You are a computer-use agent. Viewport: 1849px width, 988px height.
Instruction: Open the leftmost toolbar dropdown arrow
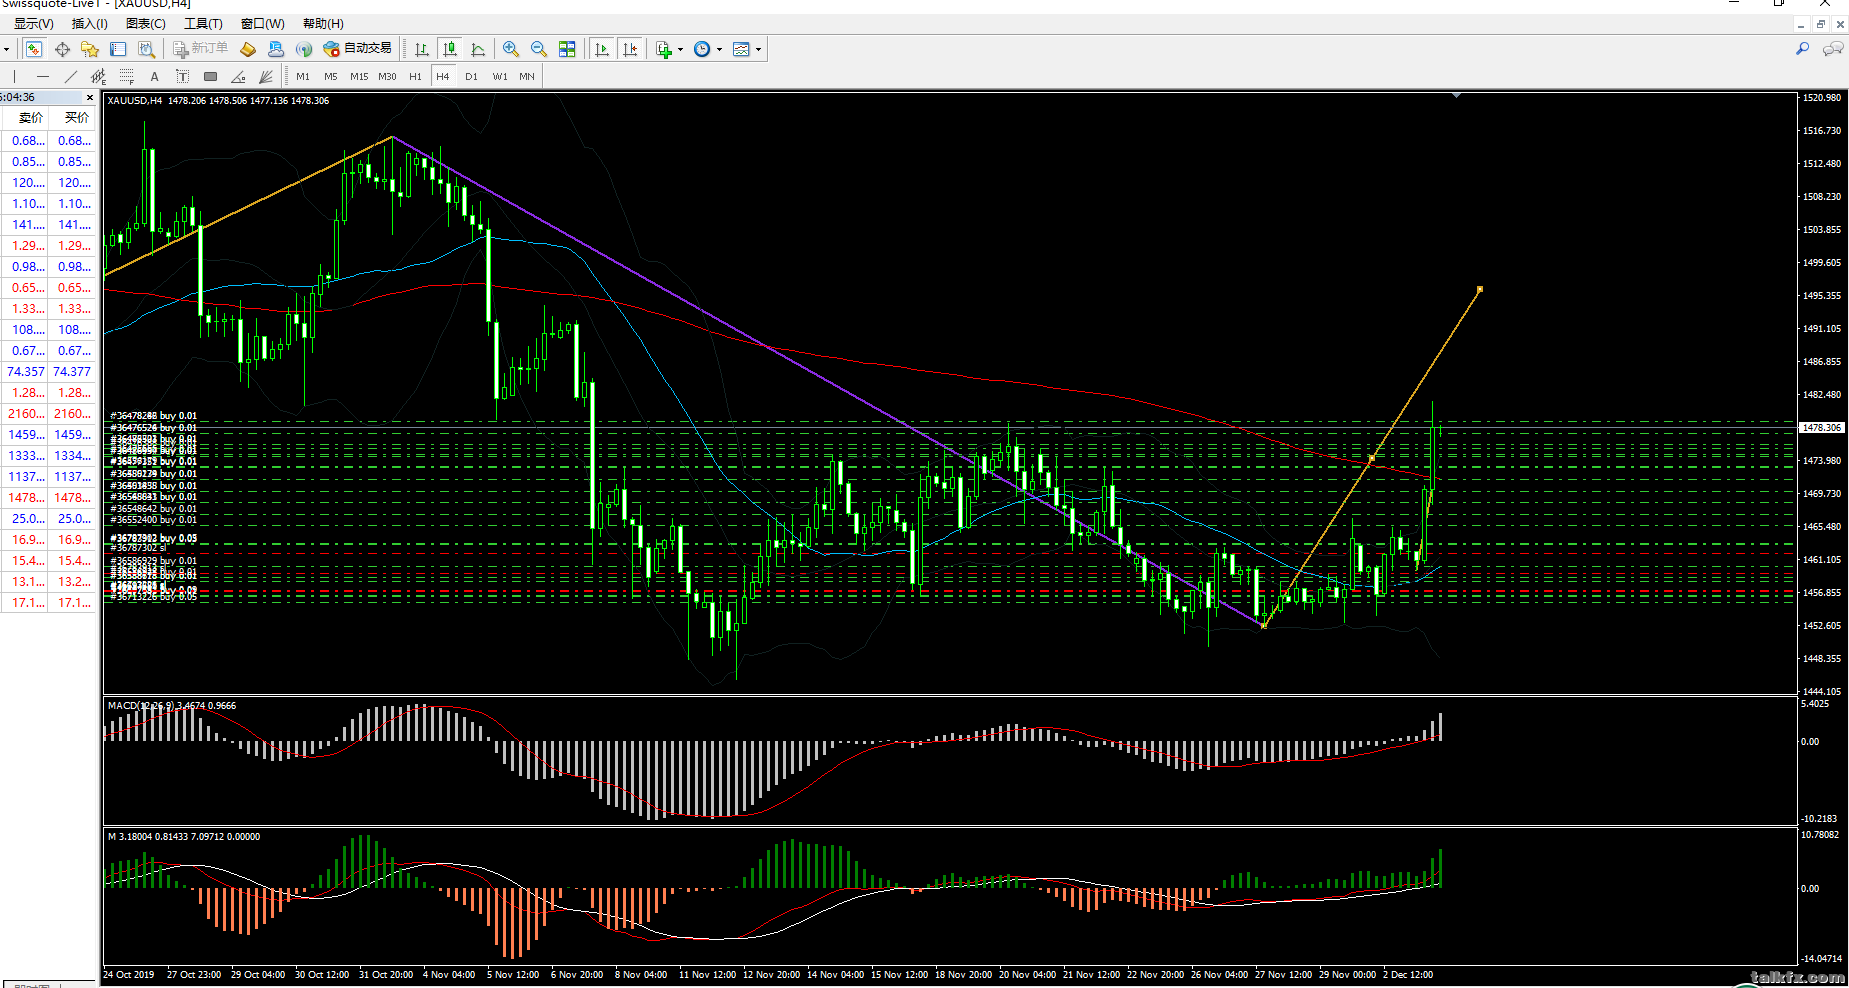pyautogui.click(x=6, y=49)
